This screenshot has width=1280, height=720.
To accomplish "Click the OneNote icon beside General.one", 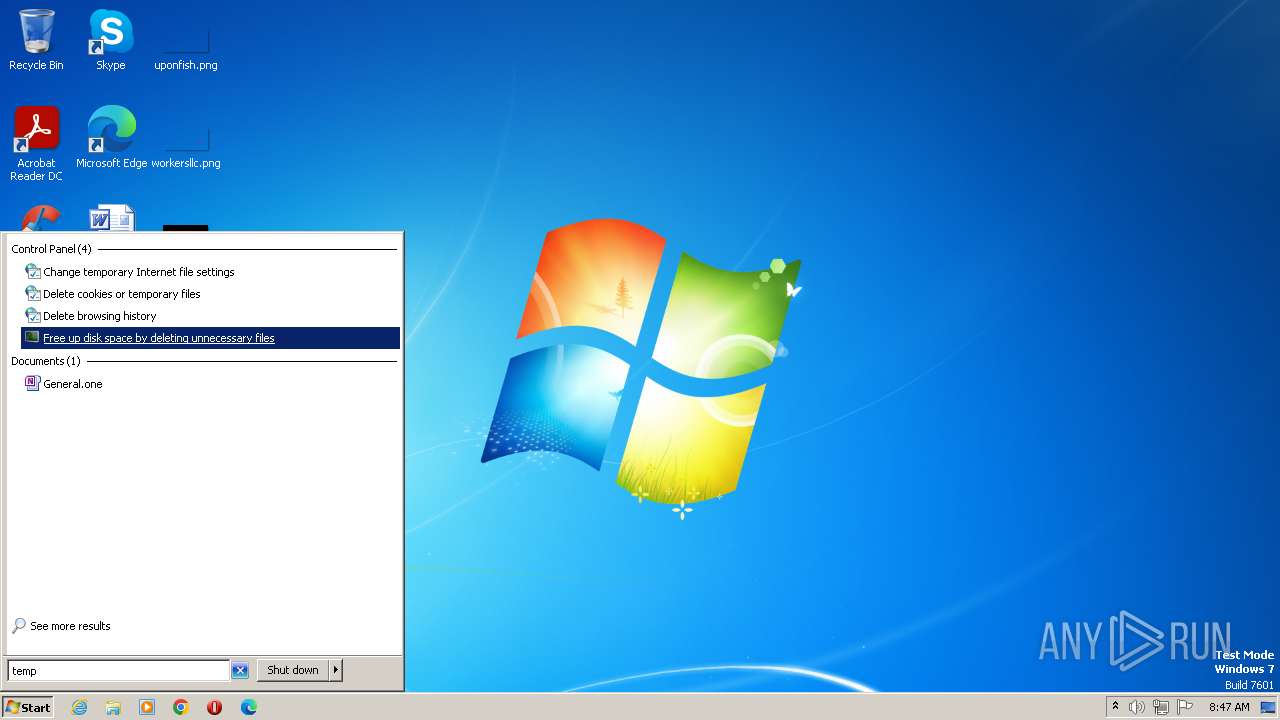I will coord(32,383).
